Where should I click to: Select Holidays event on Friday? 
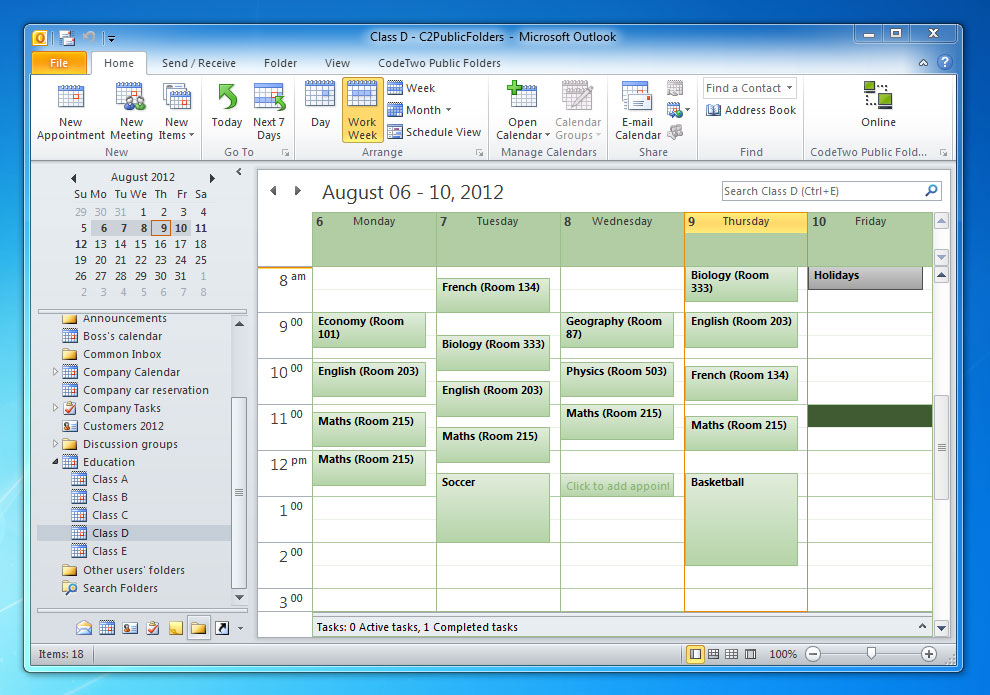point(865,278)
